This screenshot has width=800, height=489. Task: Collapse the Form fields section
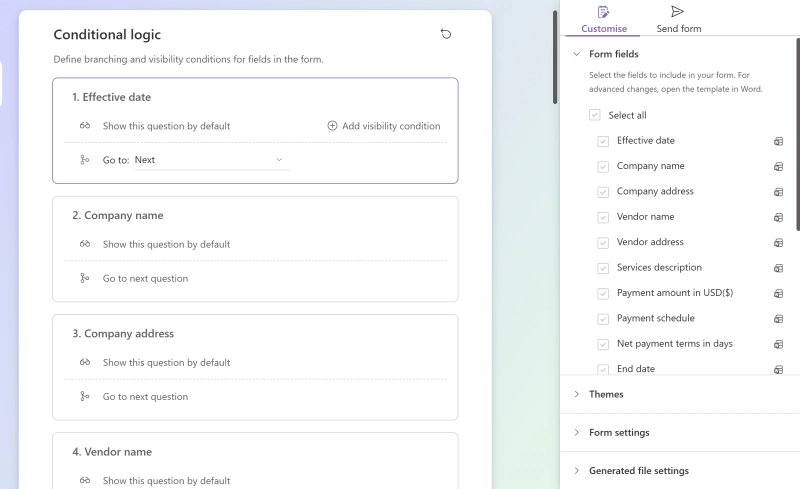[577, 54]
